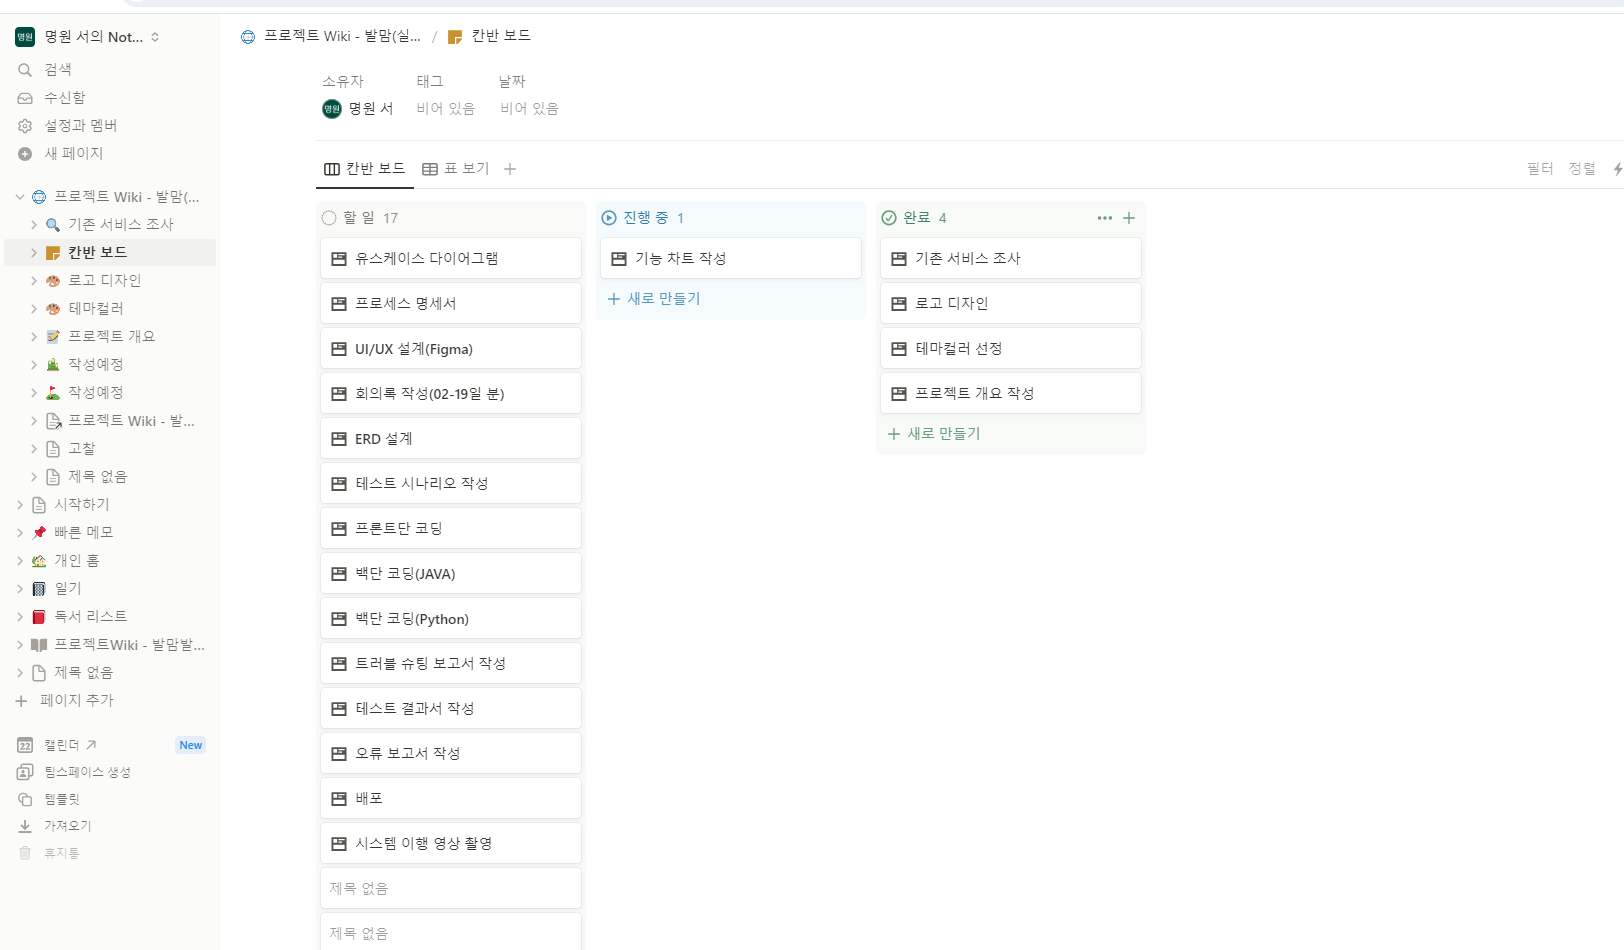Screen dimensions: 1624x950
Task: Click the 진행 중 status icon
Action: pos(609,218)
